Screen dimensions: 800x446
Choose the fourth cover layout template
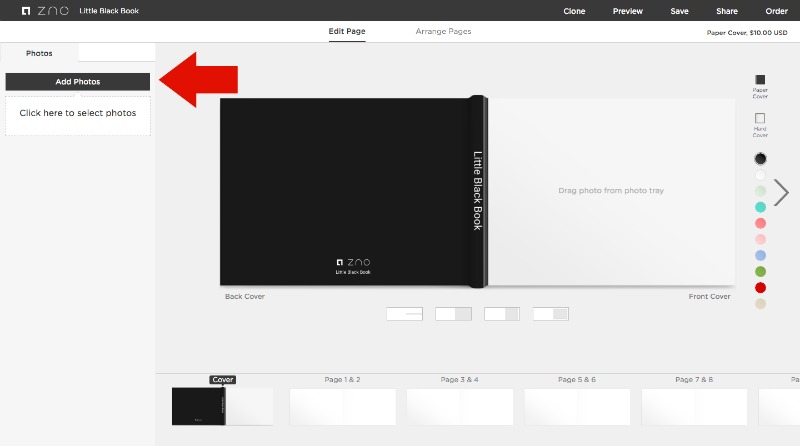[551, 314]
